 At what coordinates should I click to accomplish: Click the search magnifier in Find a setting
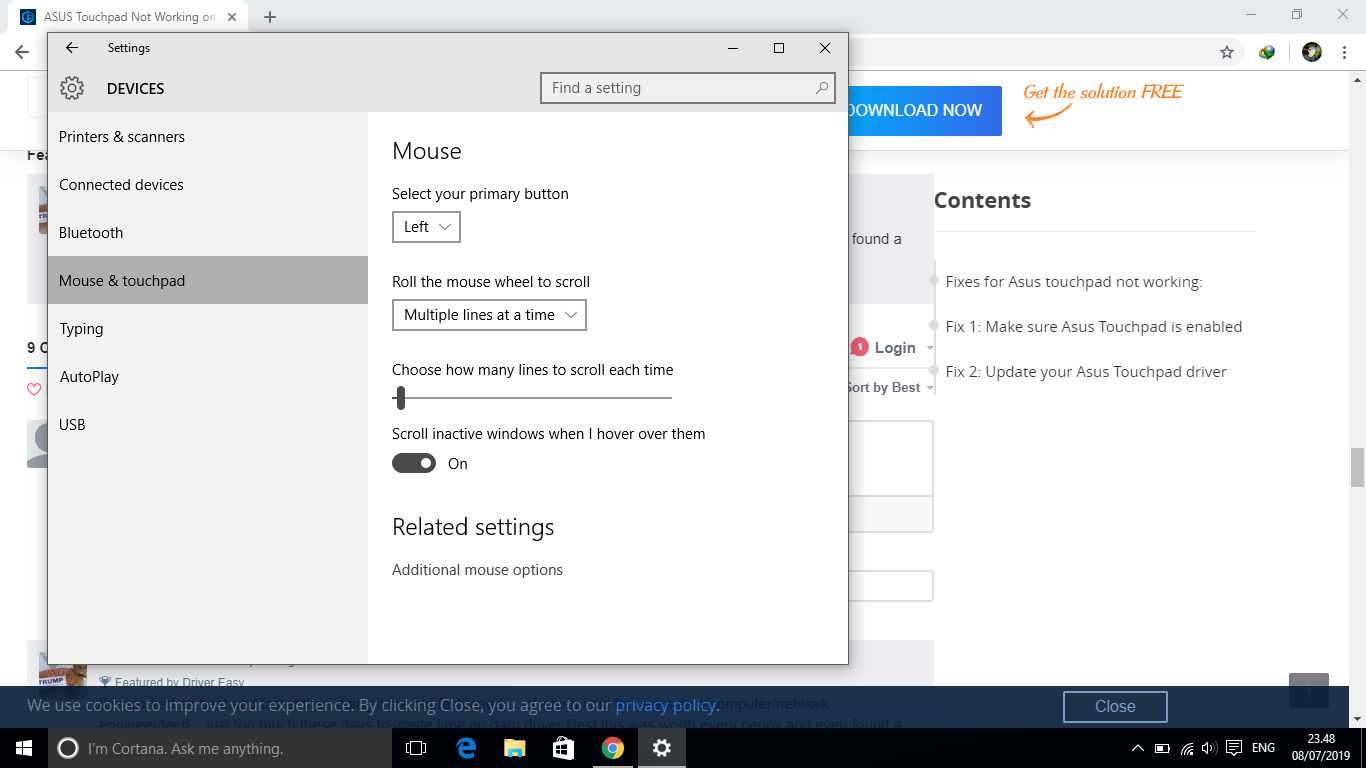pos(822,88)
